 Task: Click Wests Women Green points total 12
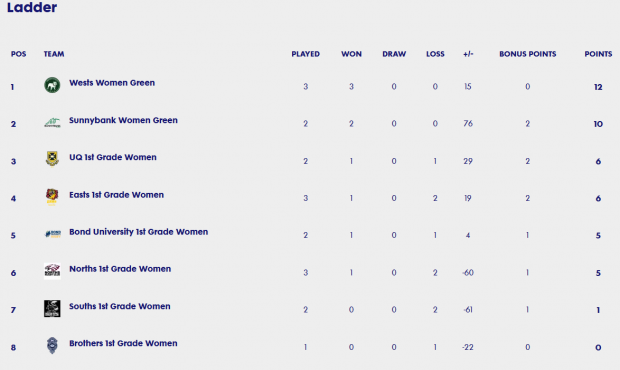pos(598,87)
